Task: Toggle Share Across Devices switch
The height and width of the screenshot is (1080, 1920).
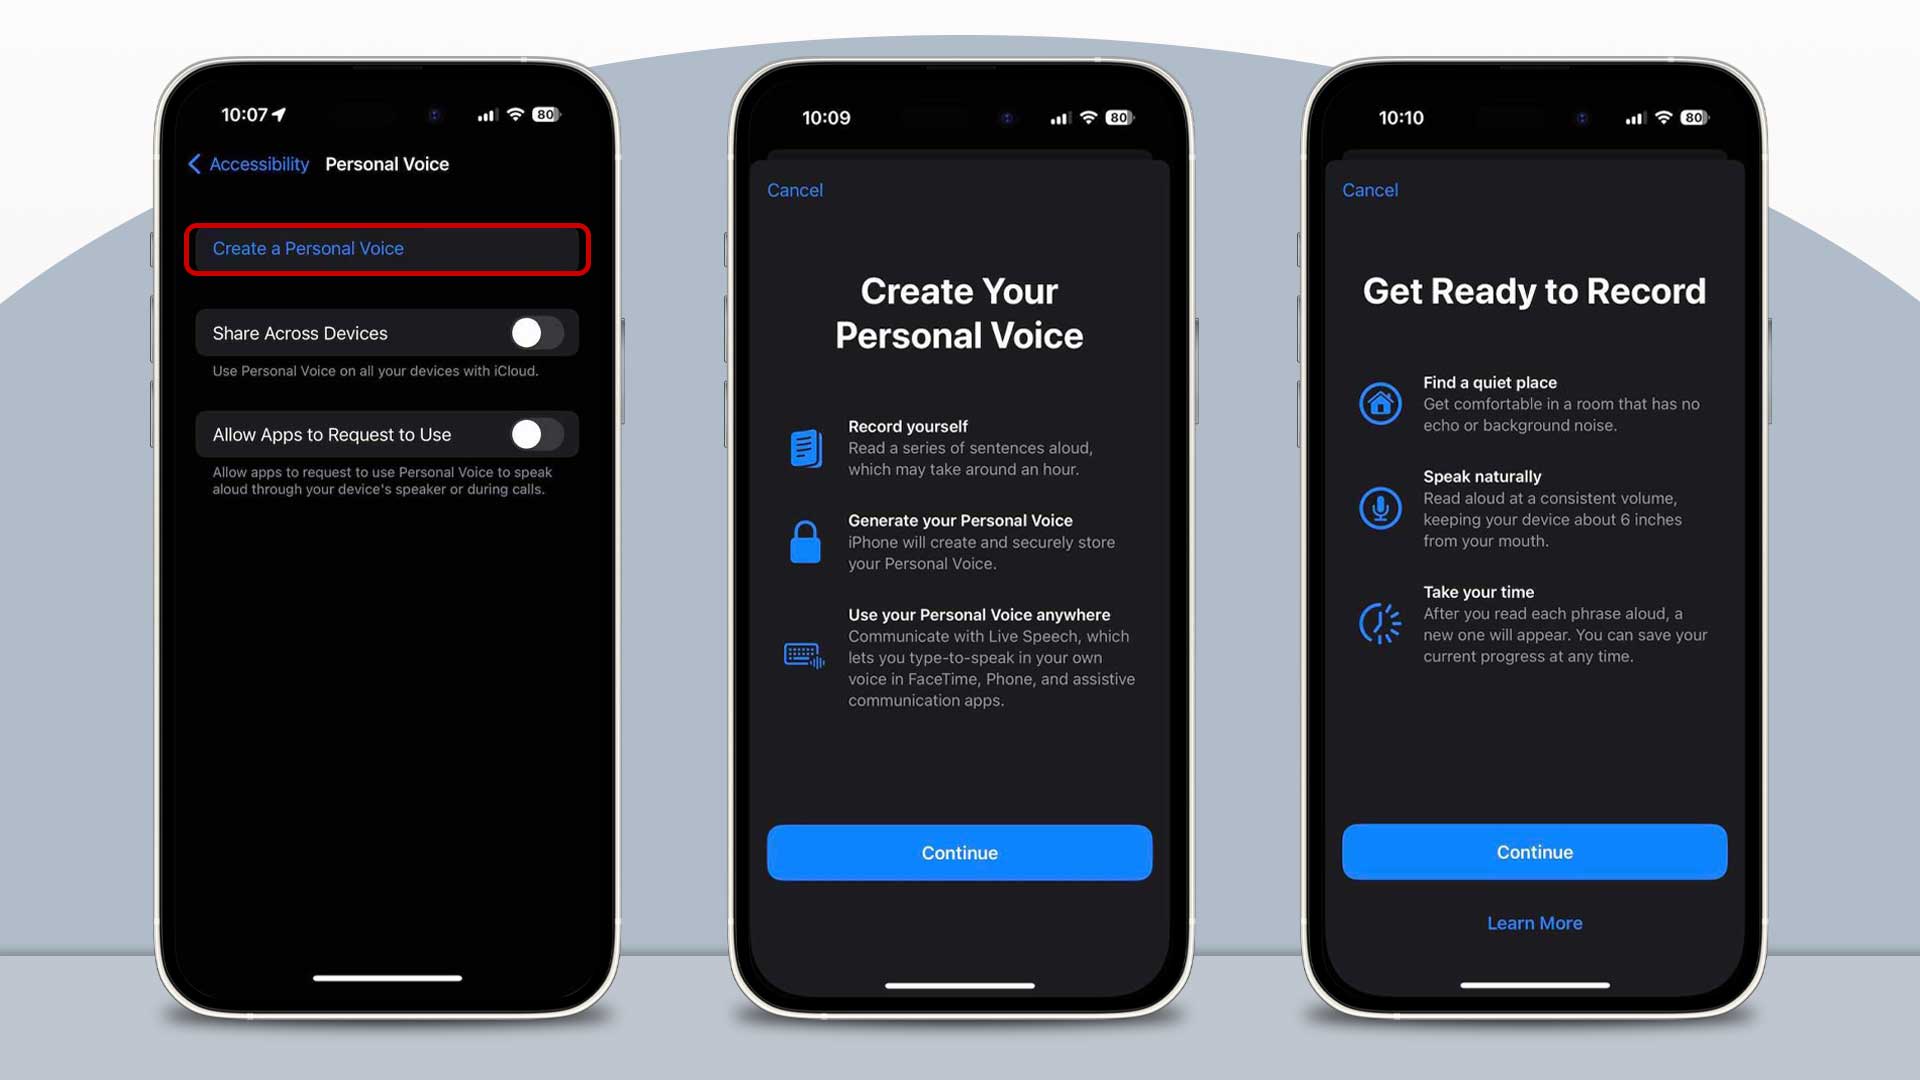Action: 527,334
